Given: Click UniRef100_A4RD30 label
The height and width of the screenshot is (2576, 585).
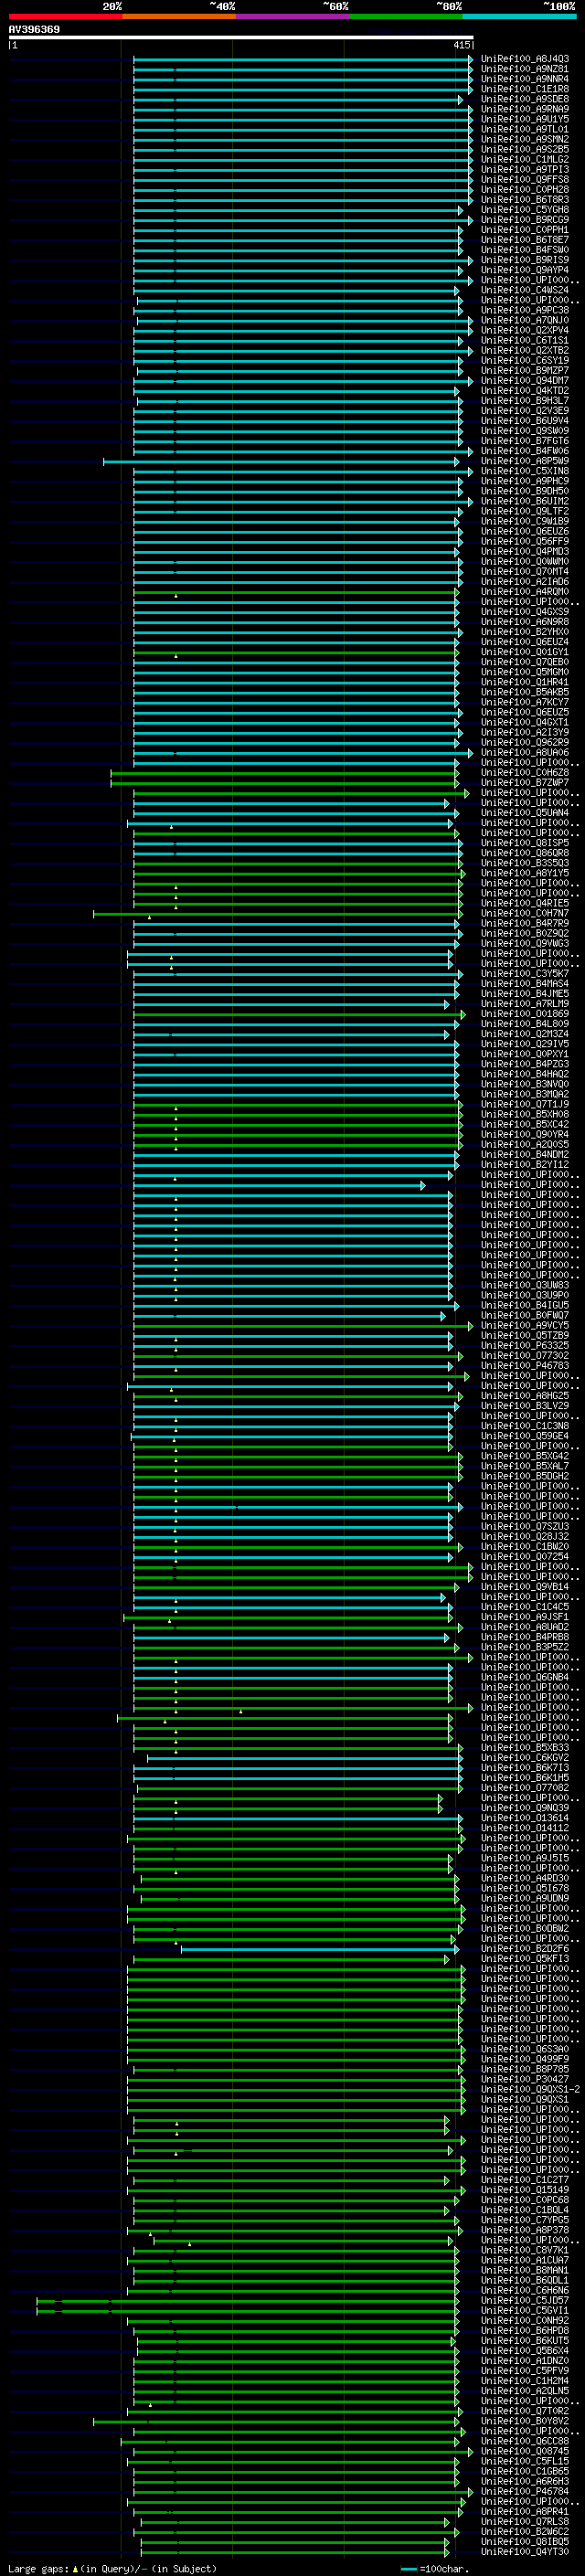Looking at the screenshot, I should (525, 1878).
